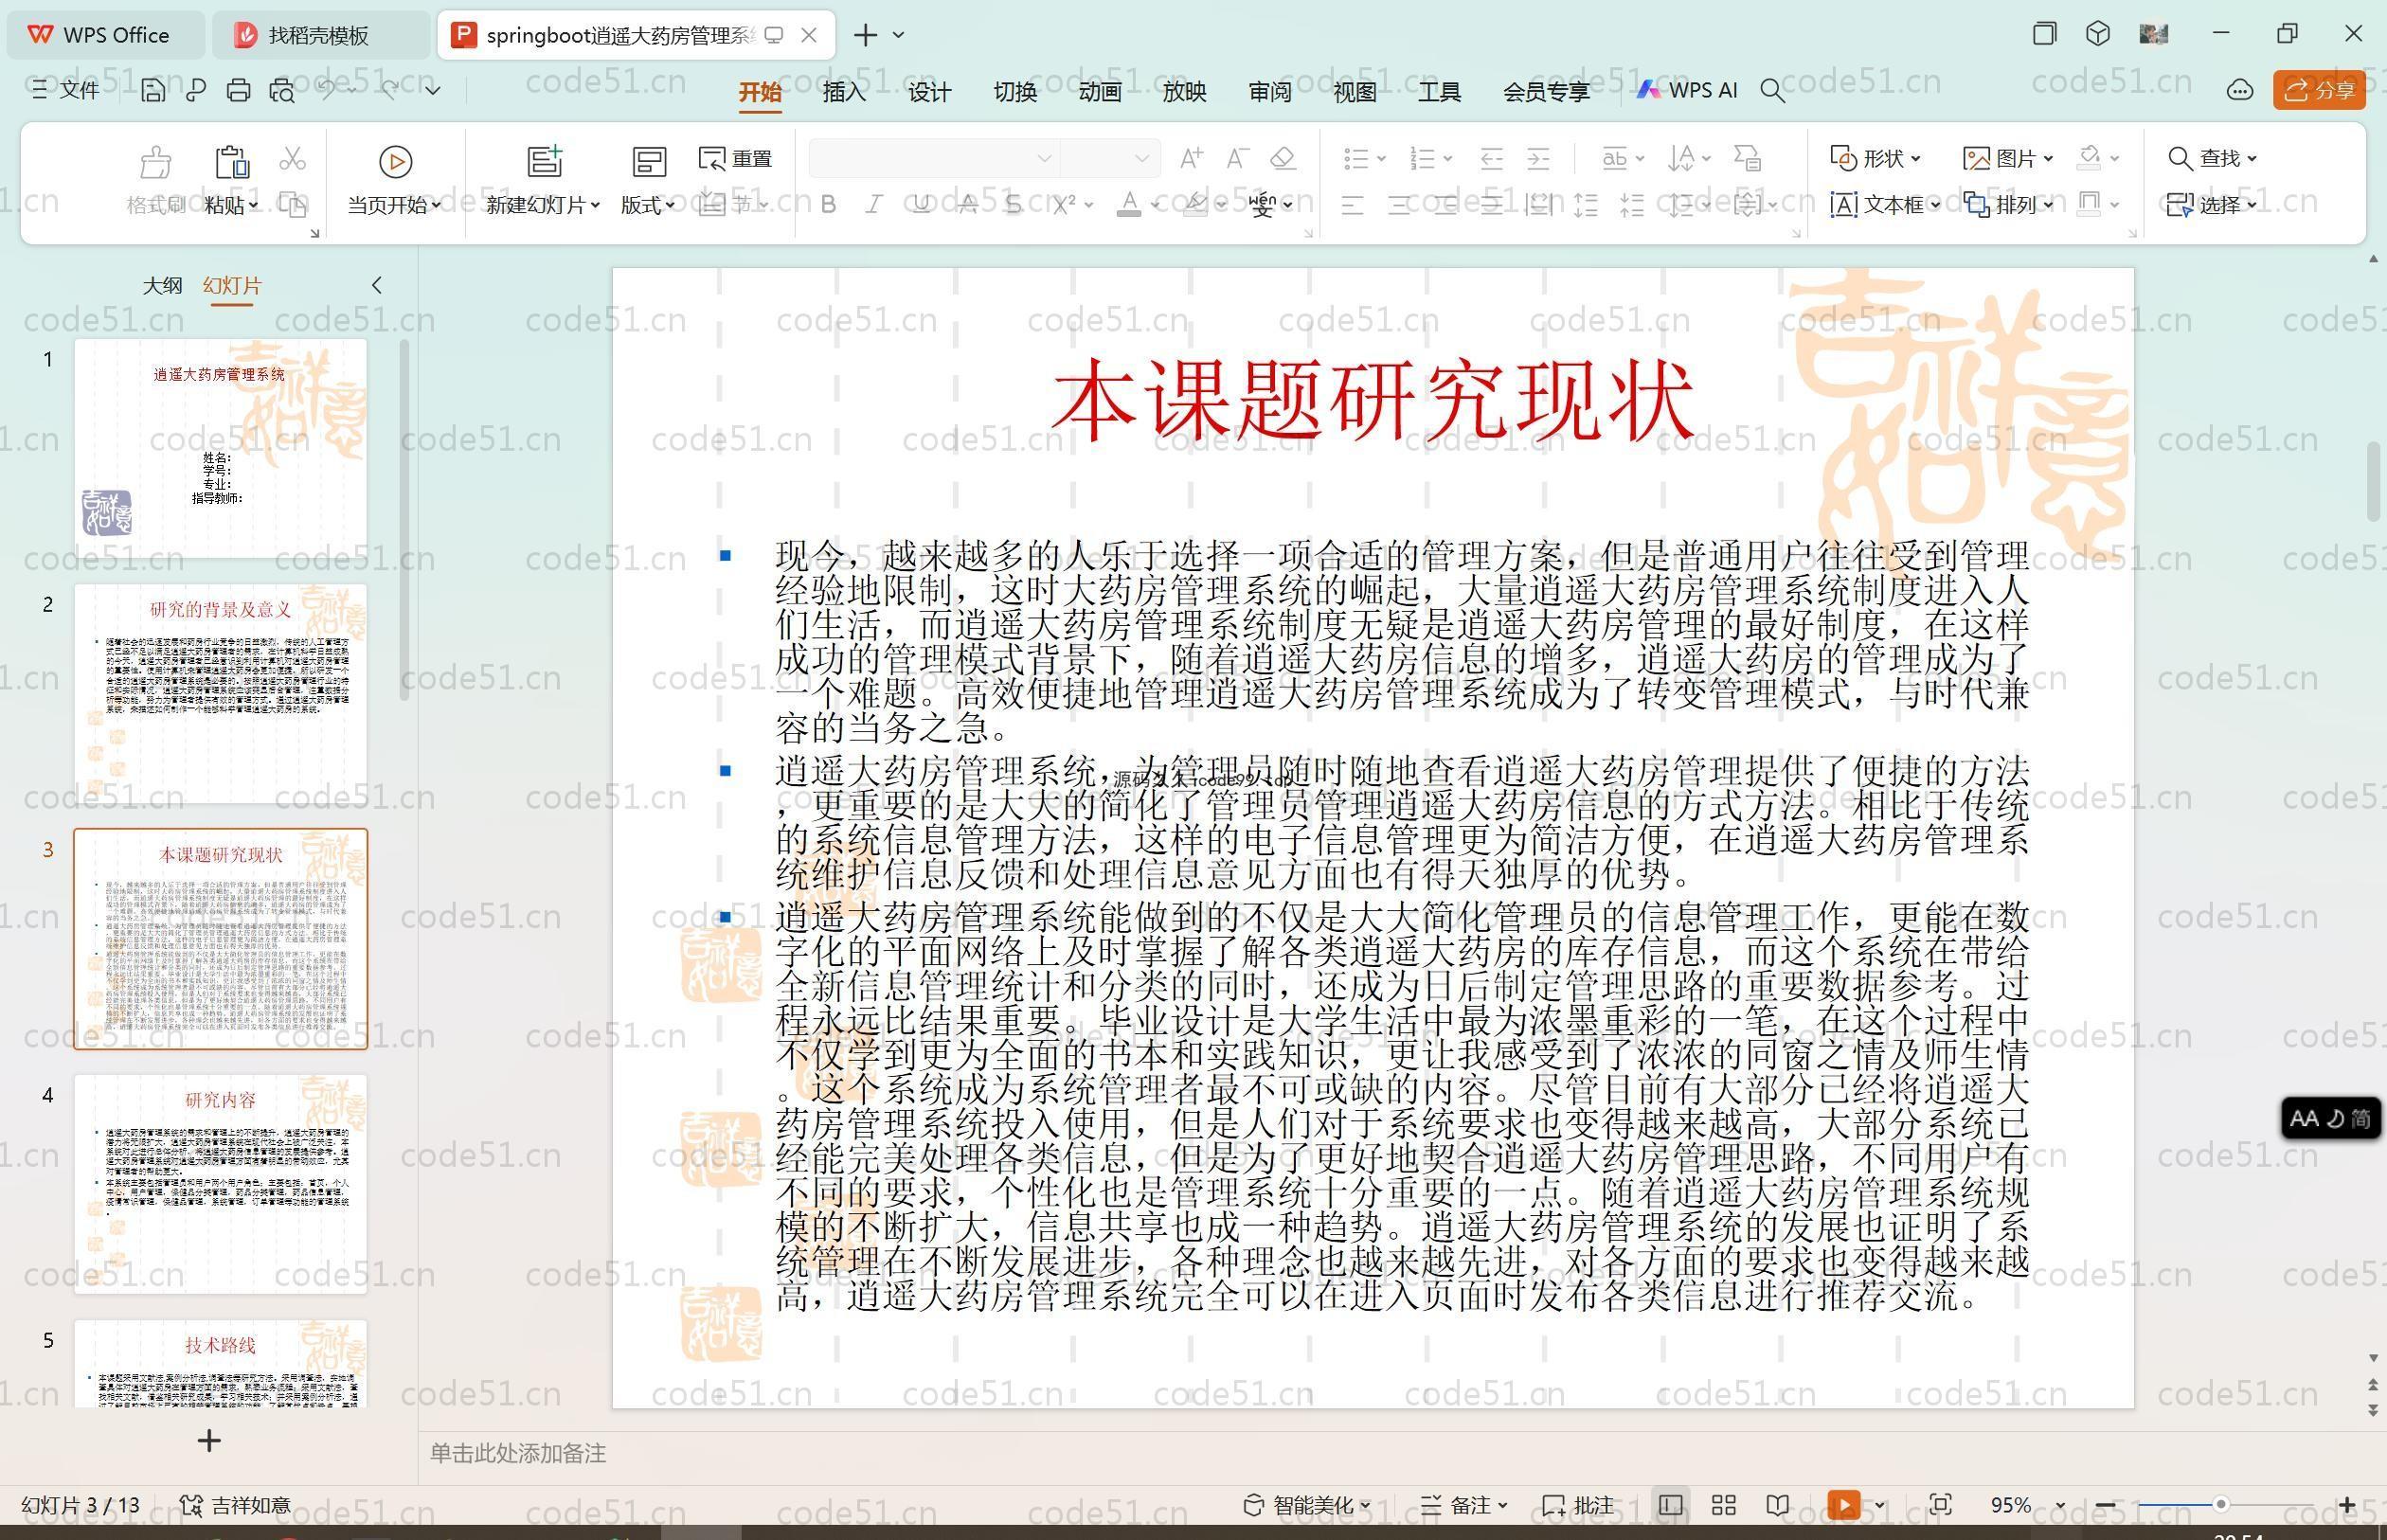Toggle Bold formatting

[x=828, y=205]
